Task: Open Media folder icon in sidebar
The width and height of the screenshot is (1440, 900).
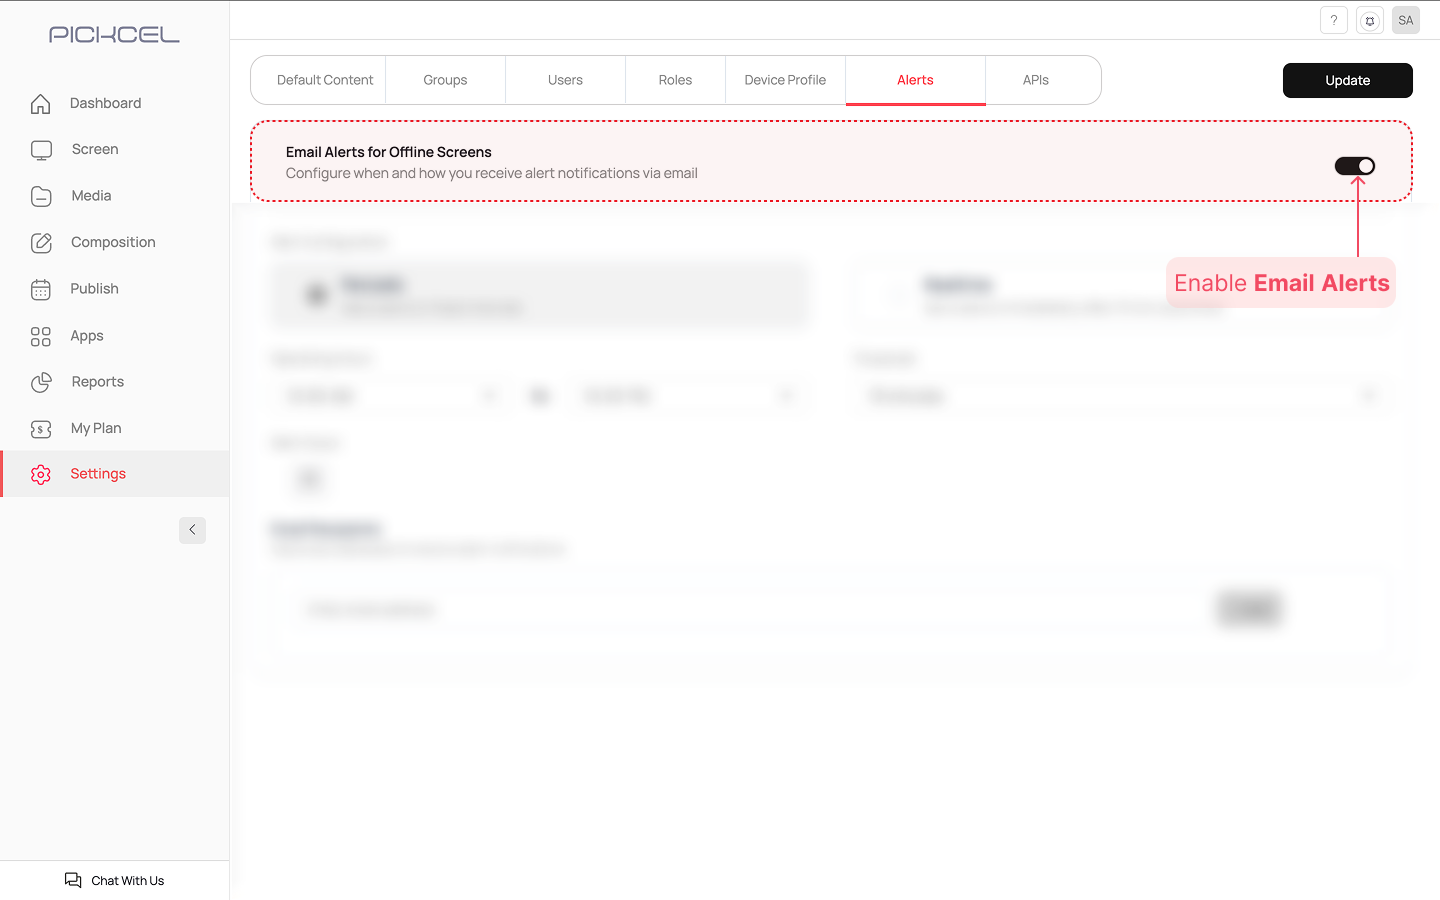Action: point(41,196)
